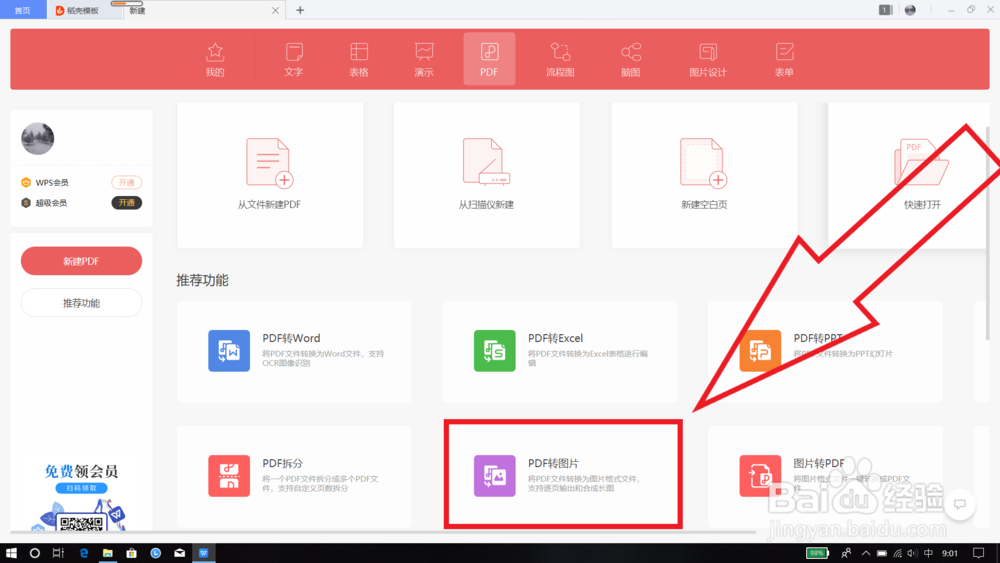Image resolution: width=1000 pixels, height=563 pixels.
Task: Open Microsoft Edge from taskbar
Action: [84, 553]
